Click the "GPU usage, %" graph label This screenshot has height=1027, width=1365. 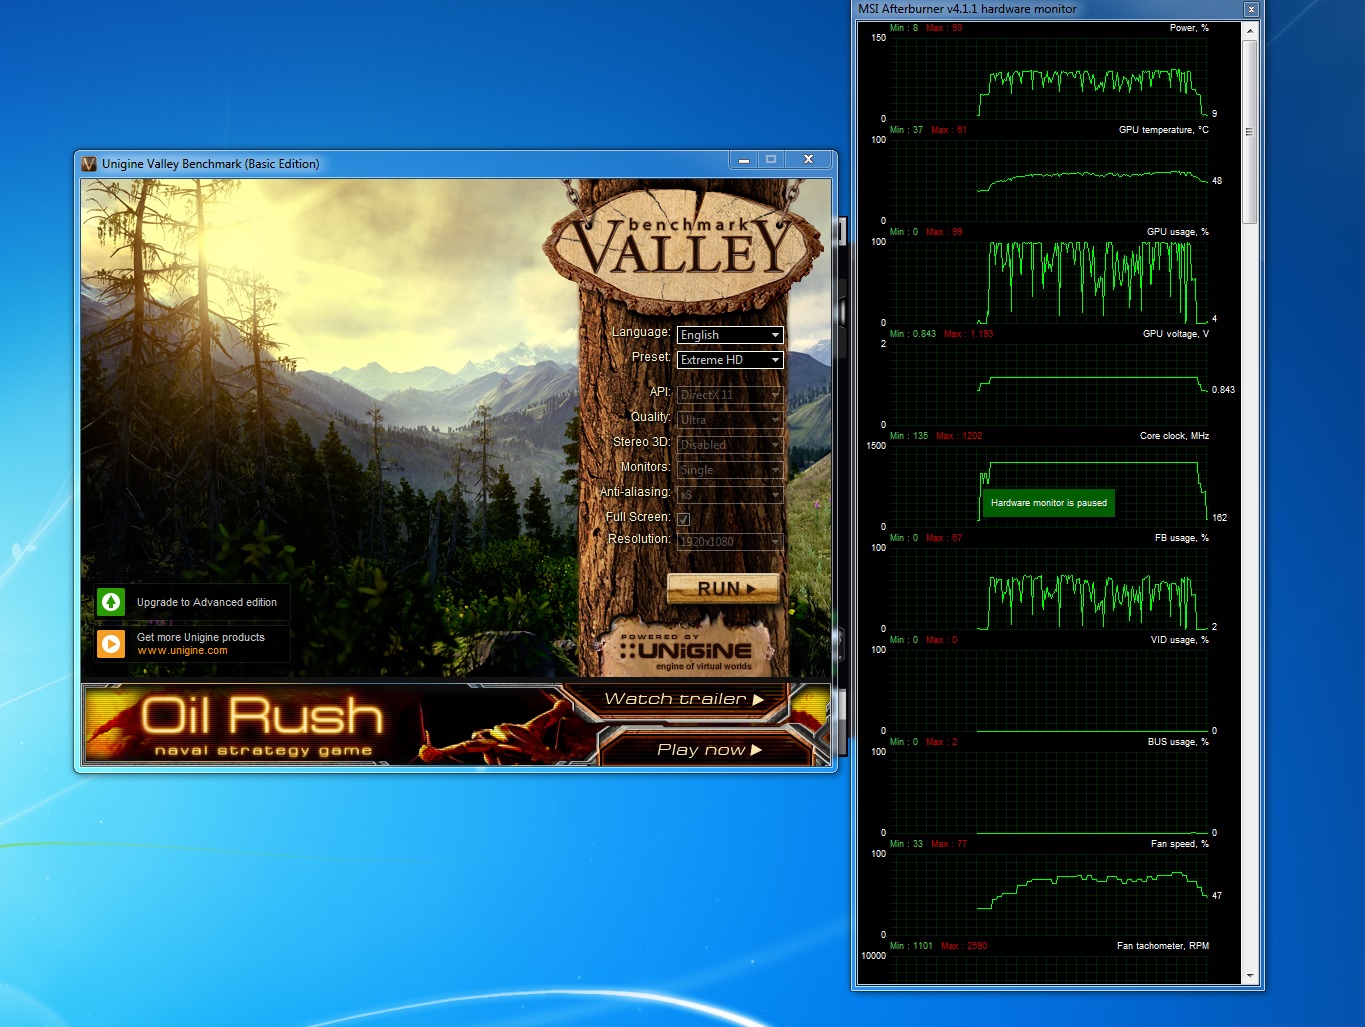[1178, 232]
